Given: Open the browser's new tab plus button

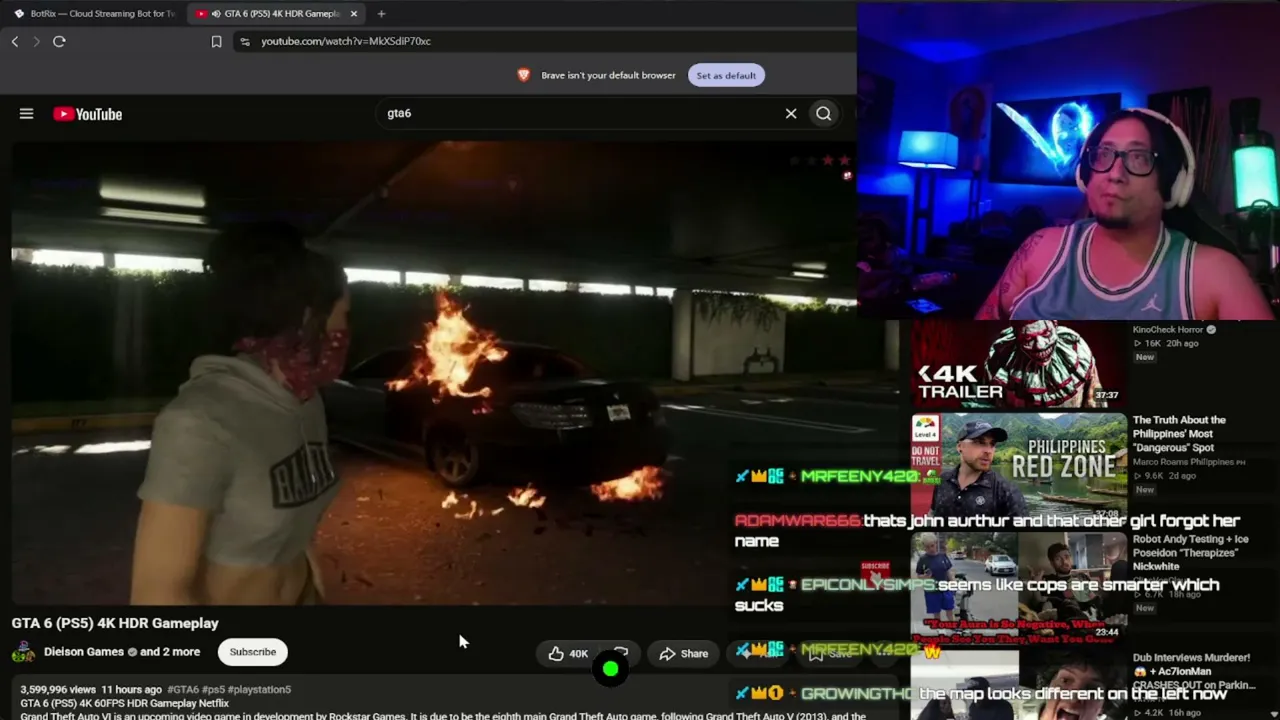Looking at the screenshot, I should tap(381, 14).
